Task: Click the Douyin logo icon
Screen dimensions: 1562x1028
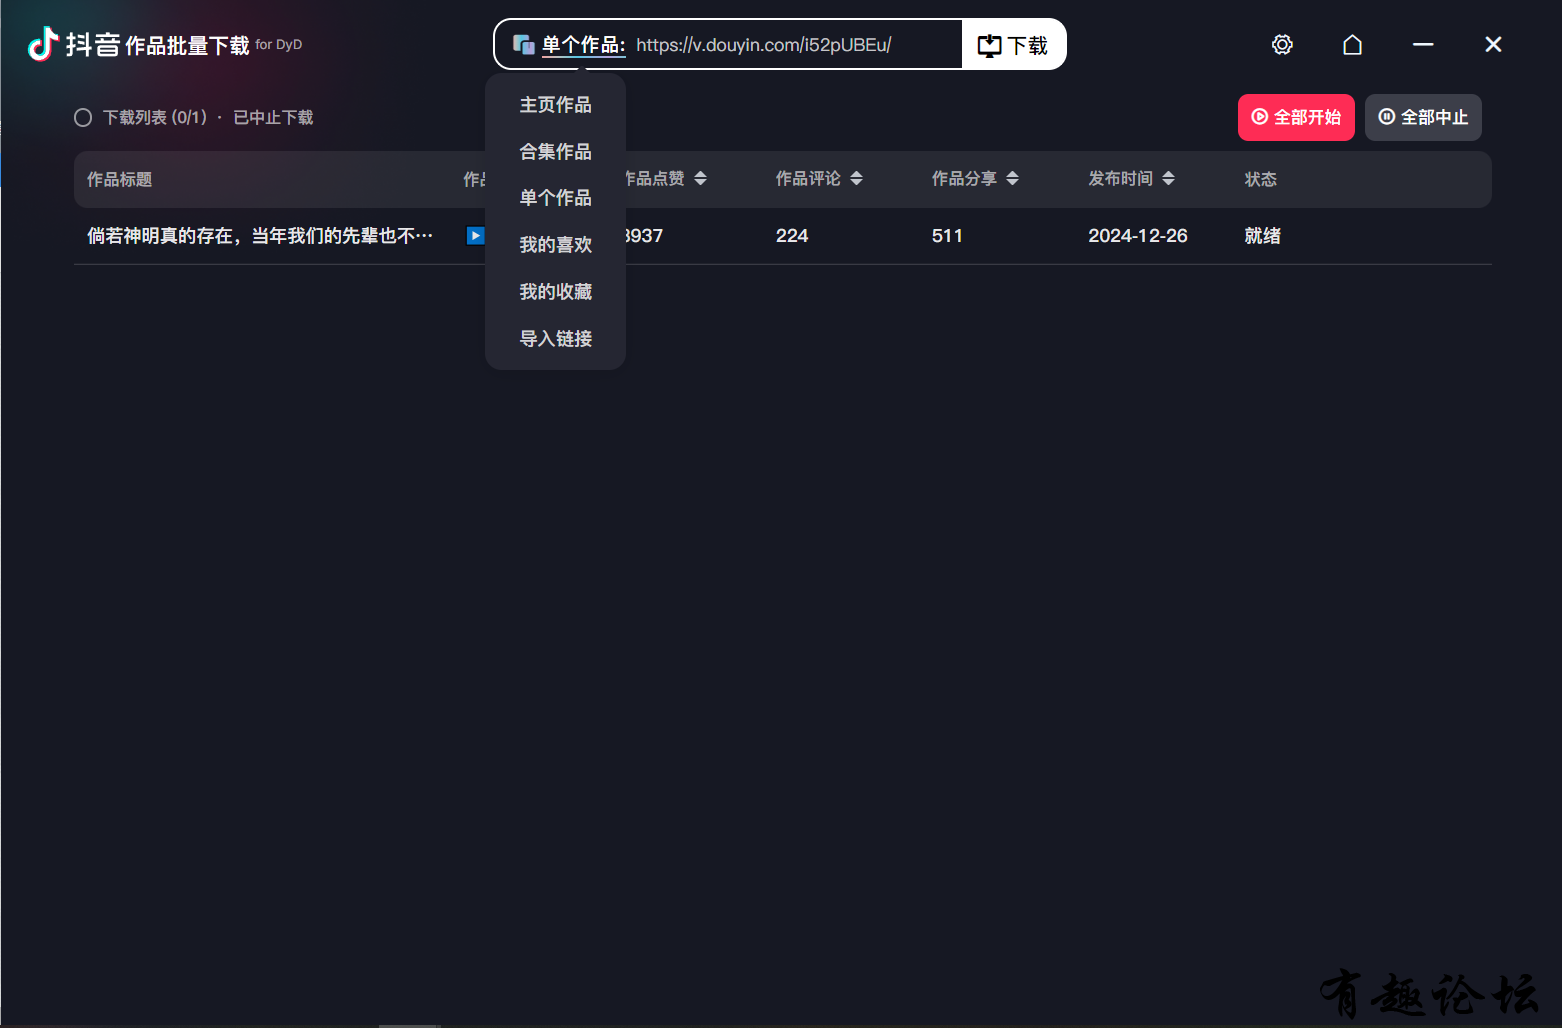Action: 43,44
